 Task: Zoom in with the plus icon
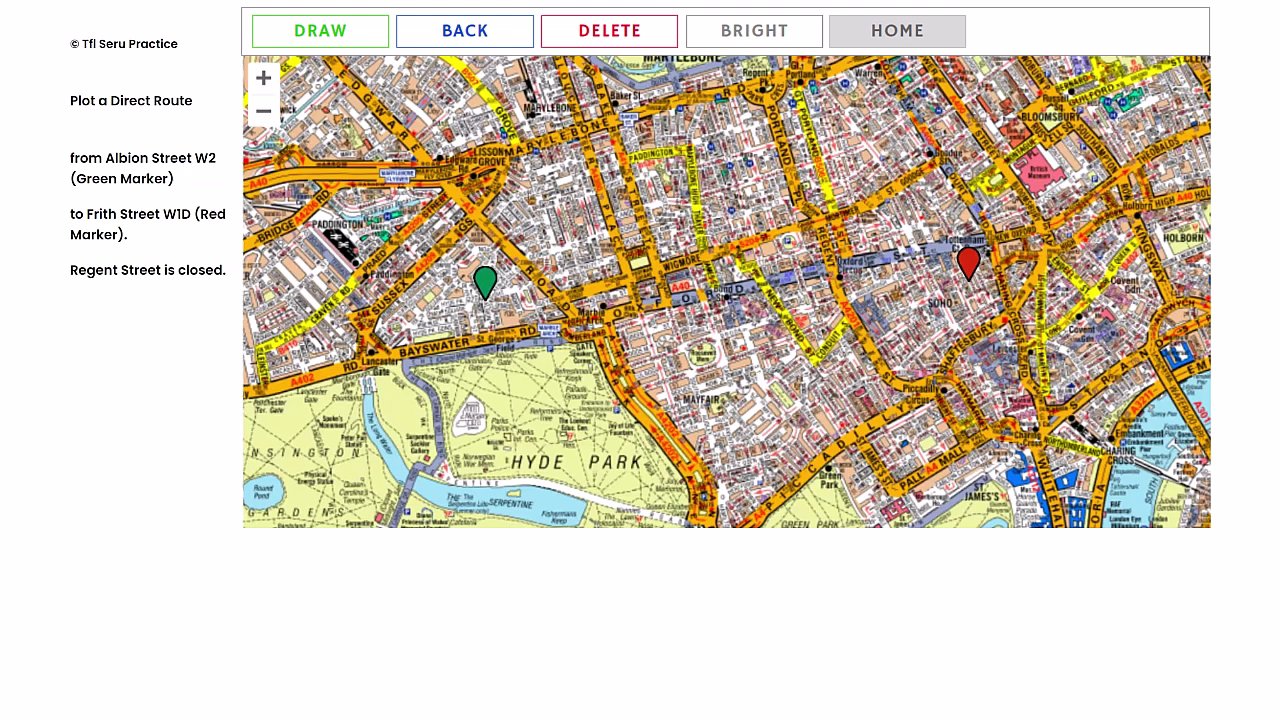263,78
